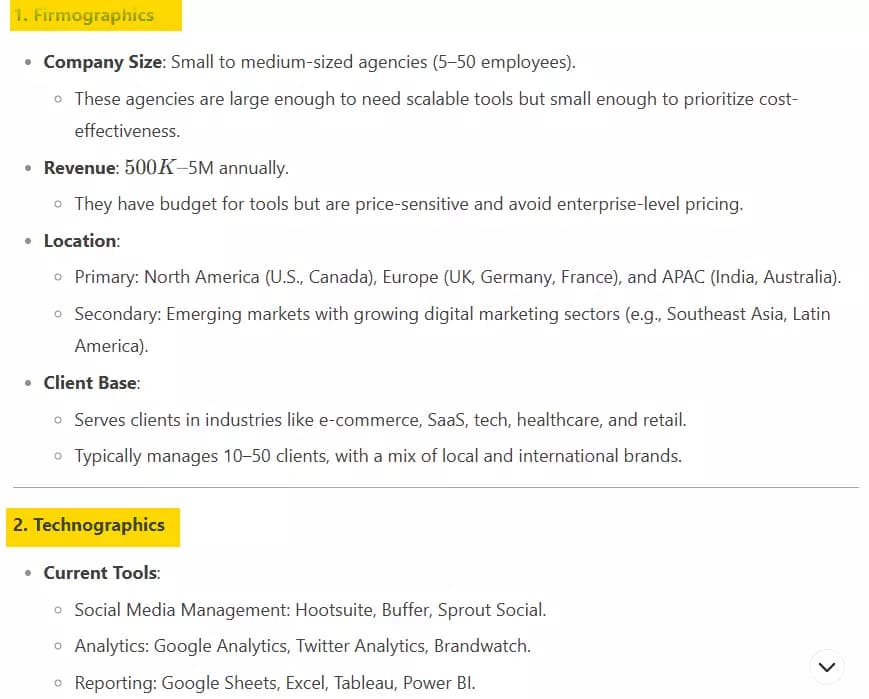Screen dimensions: 869x699
Task: Click the 'These agencies are large enough' sentence
Action: click(x=436, y=115)
